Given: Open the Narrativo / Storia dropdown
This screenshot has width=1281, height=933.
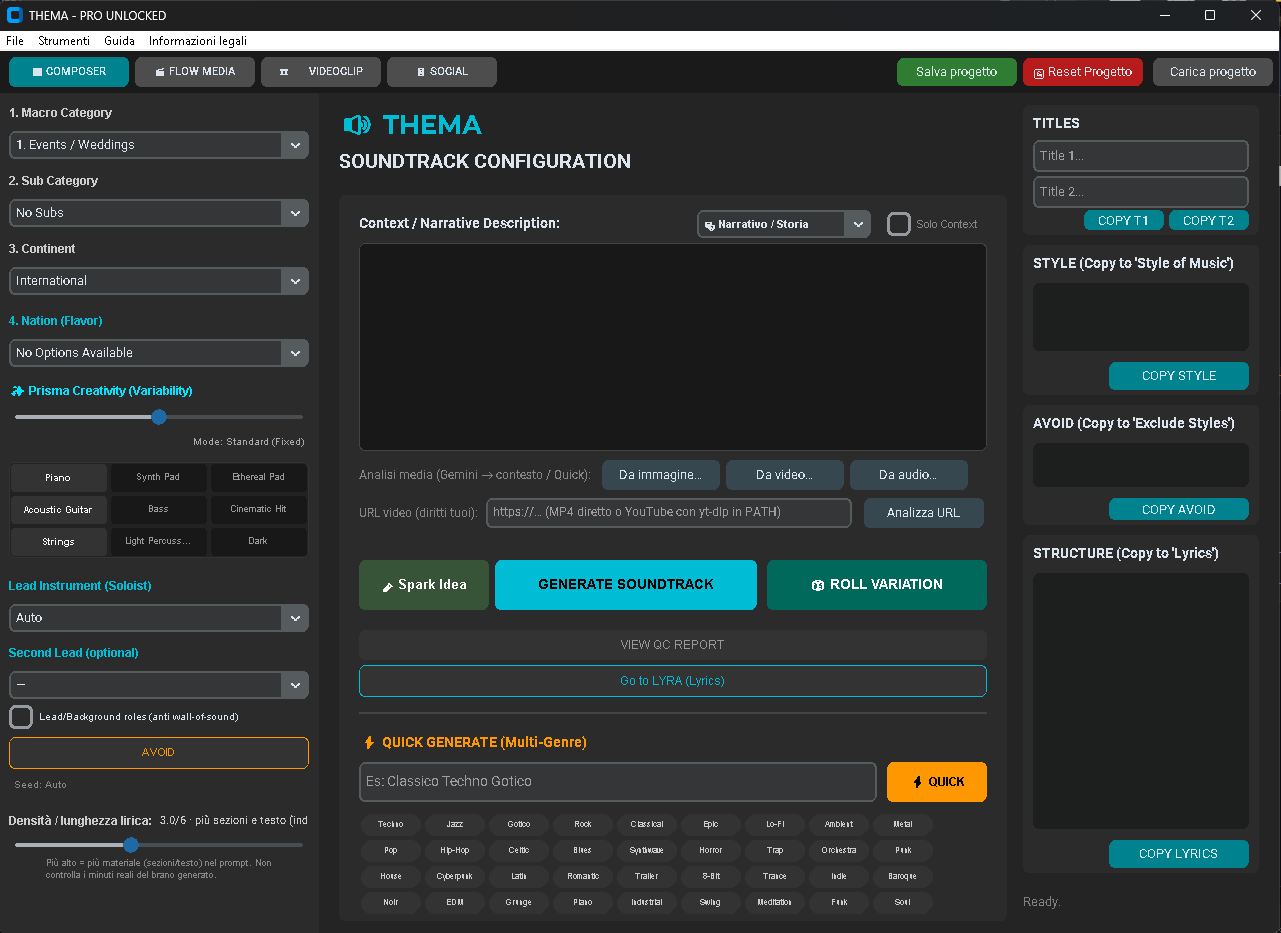Looking at the screenshot, I should (x=784, y=224).
